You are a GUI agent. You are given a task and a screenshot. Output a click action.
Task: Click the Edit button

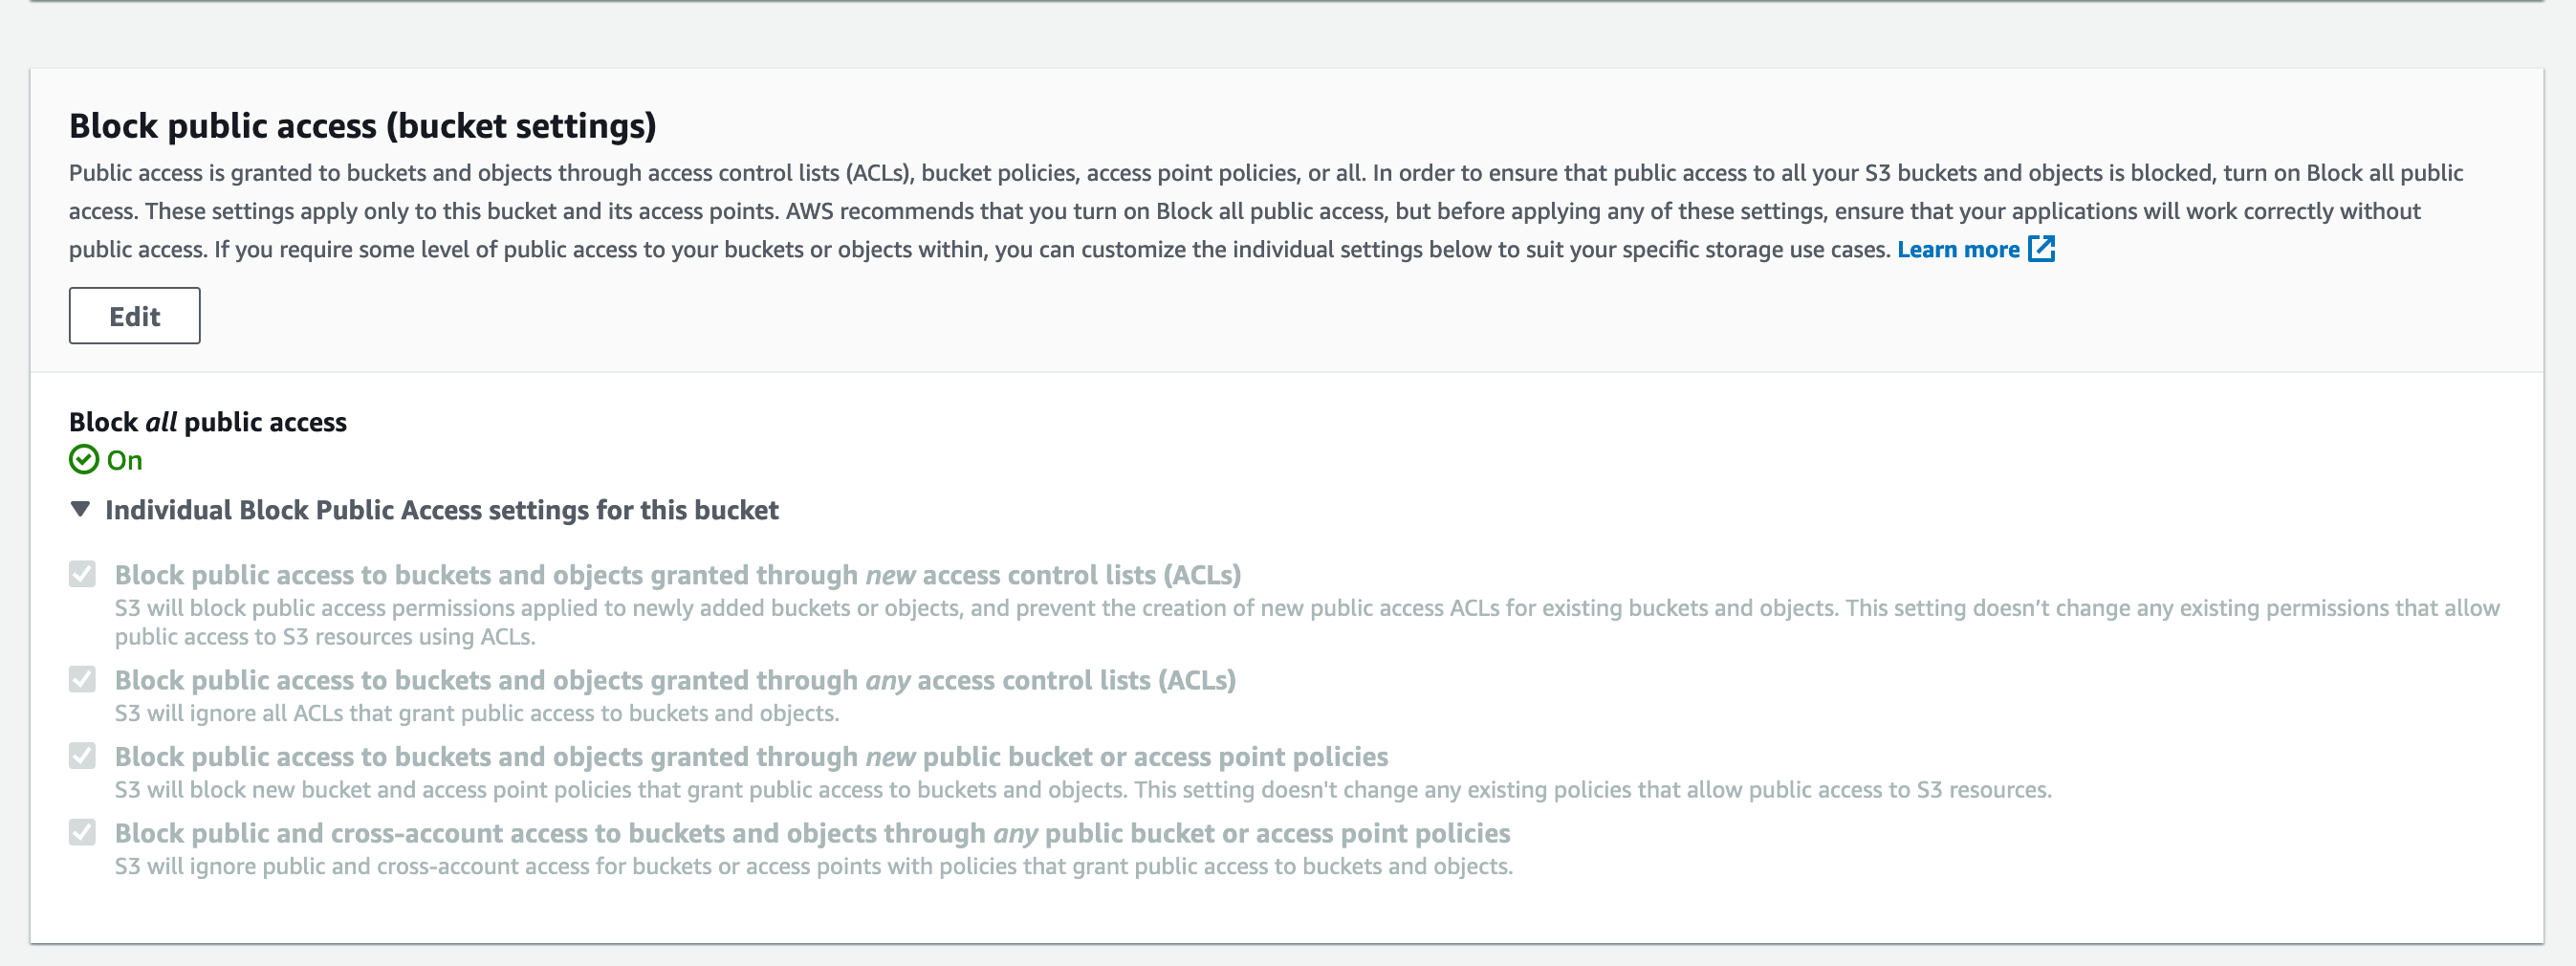[x=134, y=315]
